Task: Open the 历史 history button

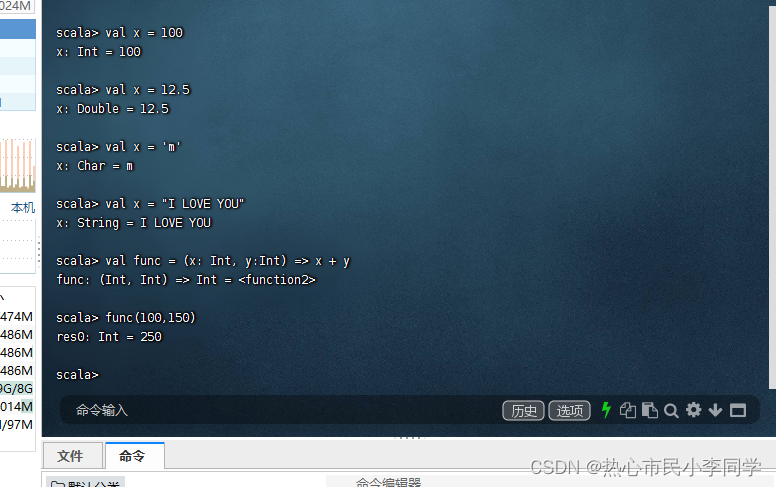Action: click(523, 411)
